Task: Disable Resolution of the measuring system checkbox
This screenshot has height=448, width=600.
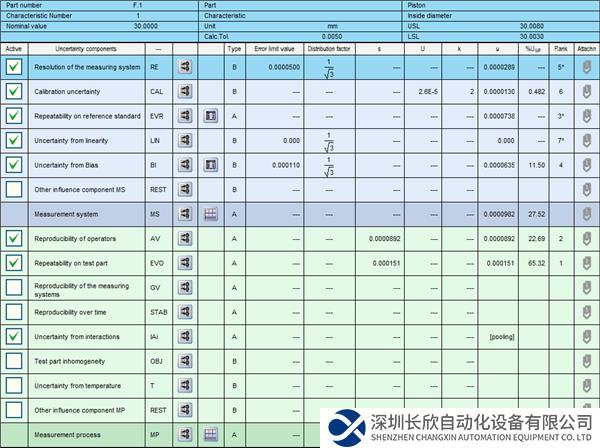Action: click(x=14, y=67)
